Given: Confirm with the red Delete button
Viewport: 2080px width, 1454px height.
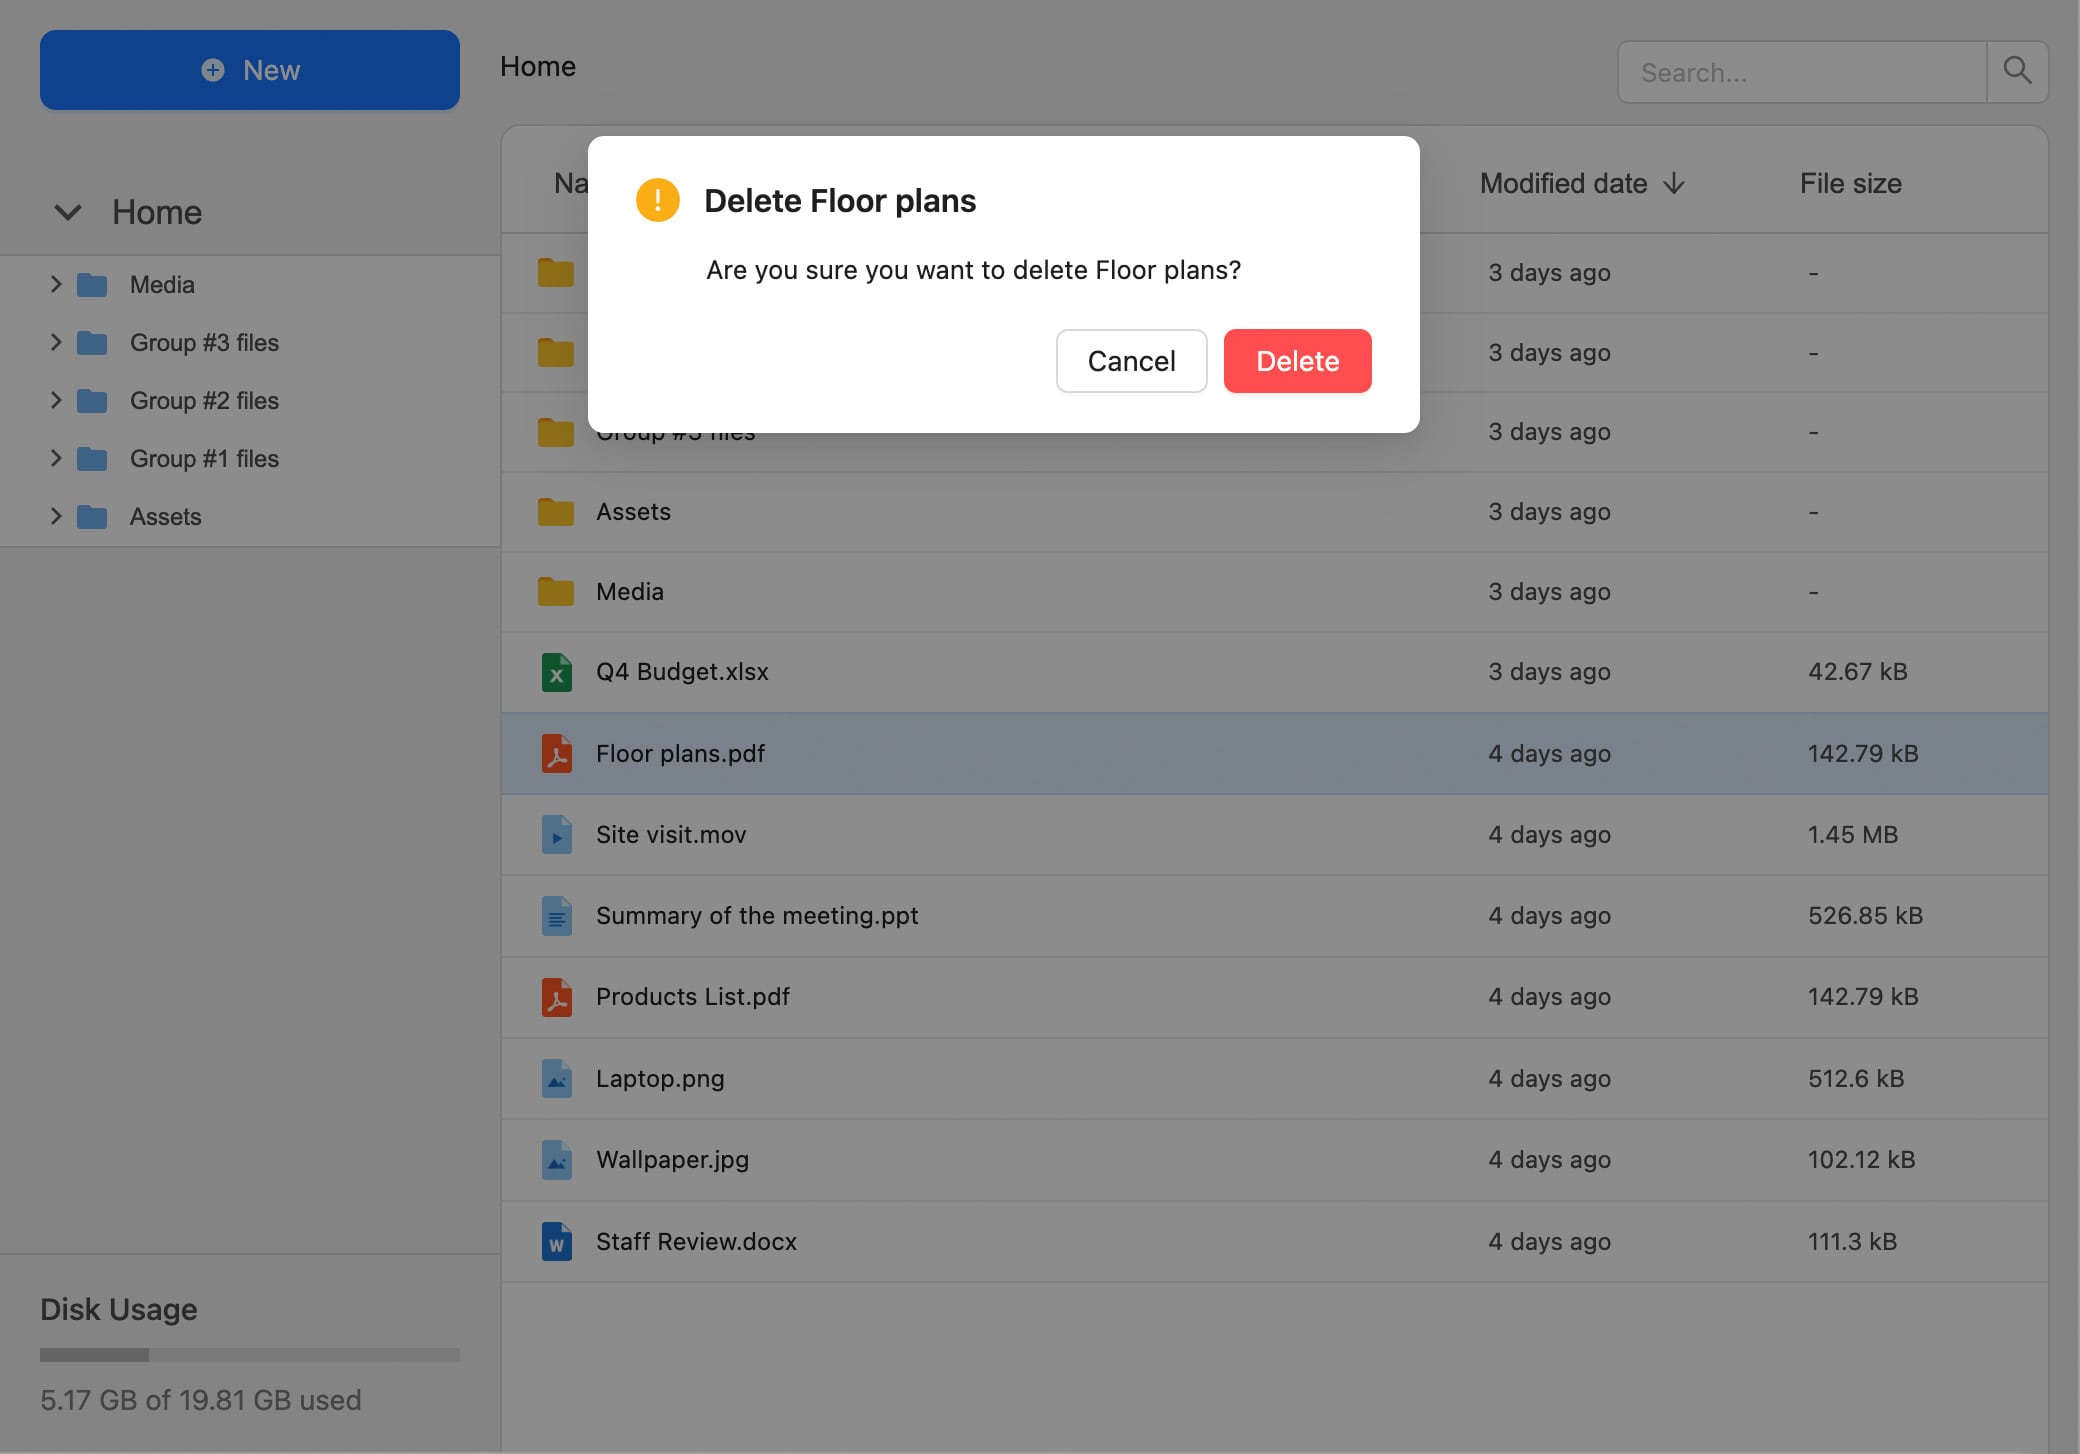Looking at the screenshot, I should pyautogui.click(x=1297, y=361).
